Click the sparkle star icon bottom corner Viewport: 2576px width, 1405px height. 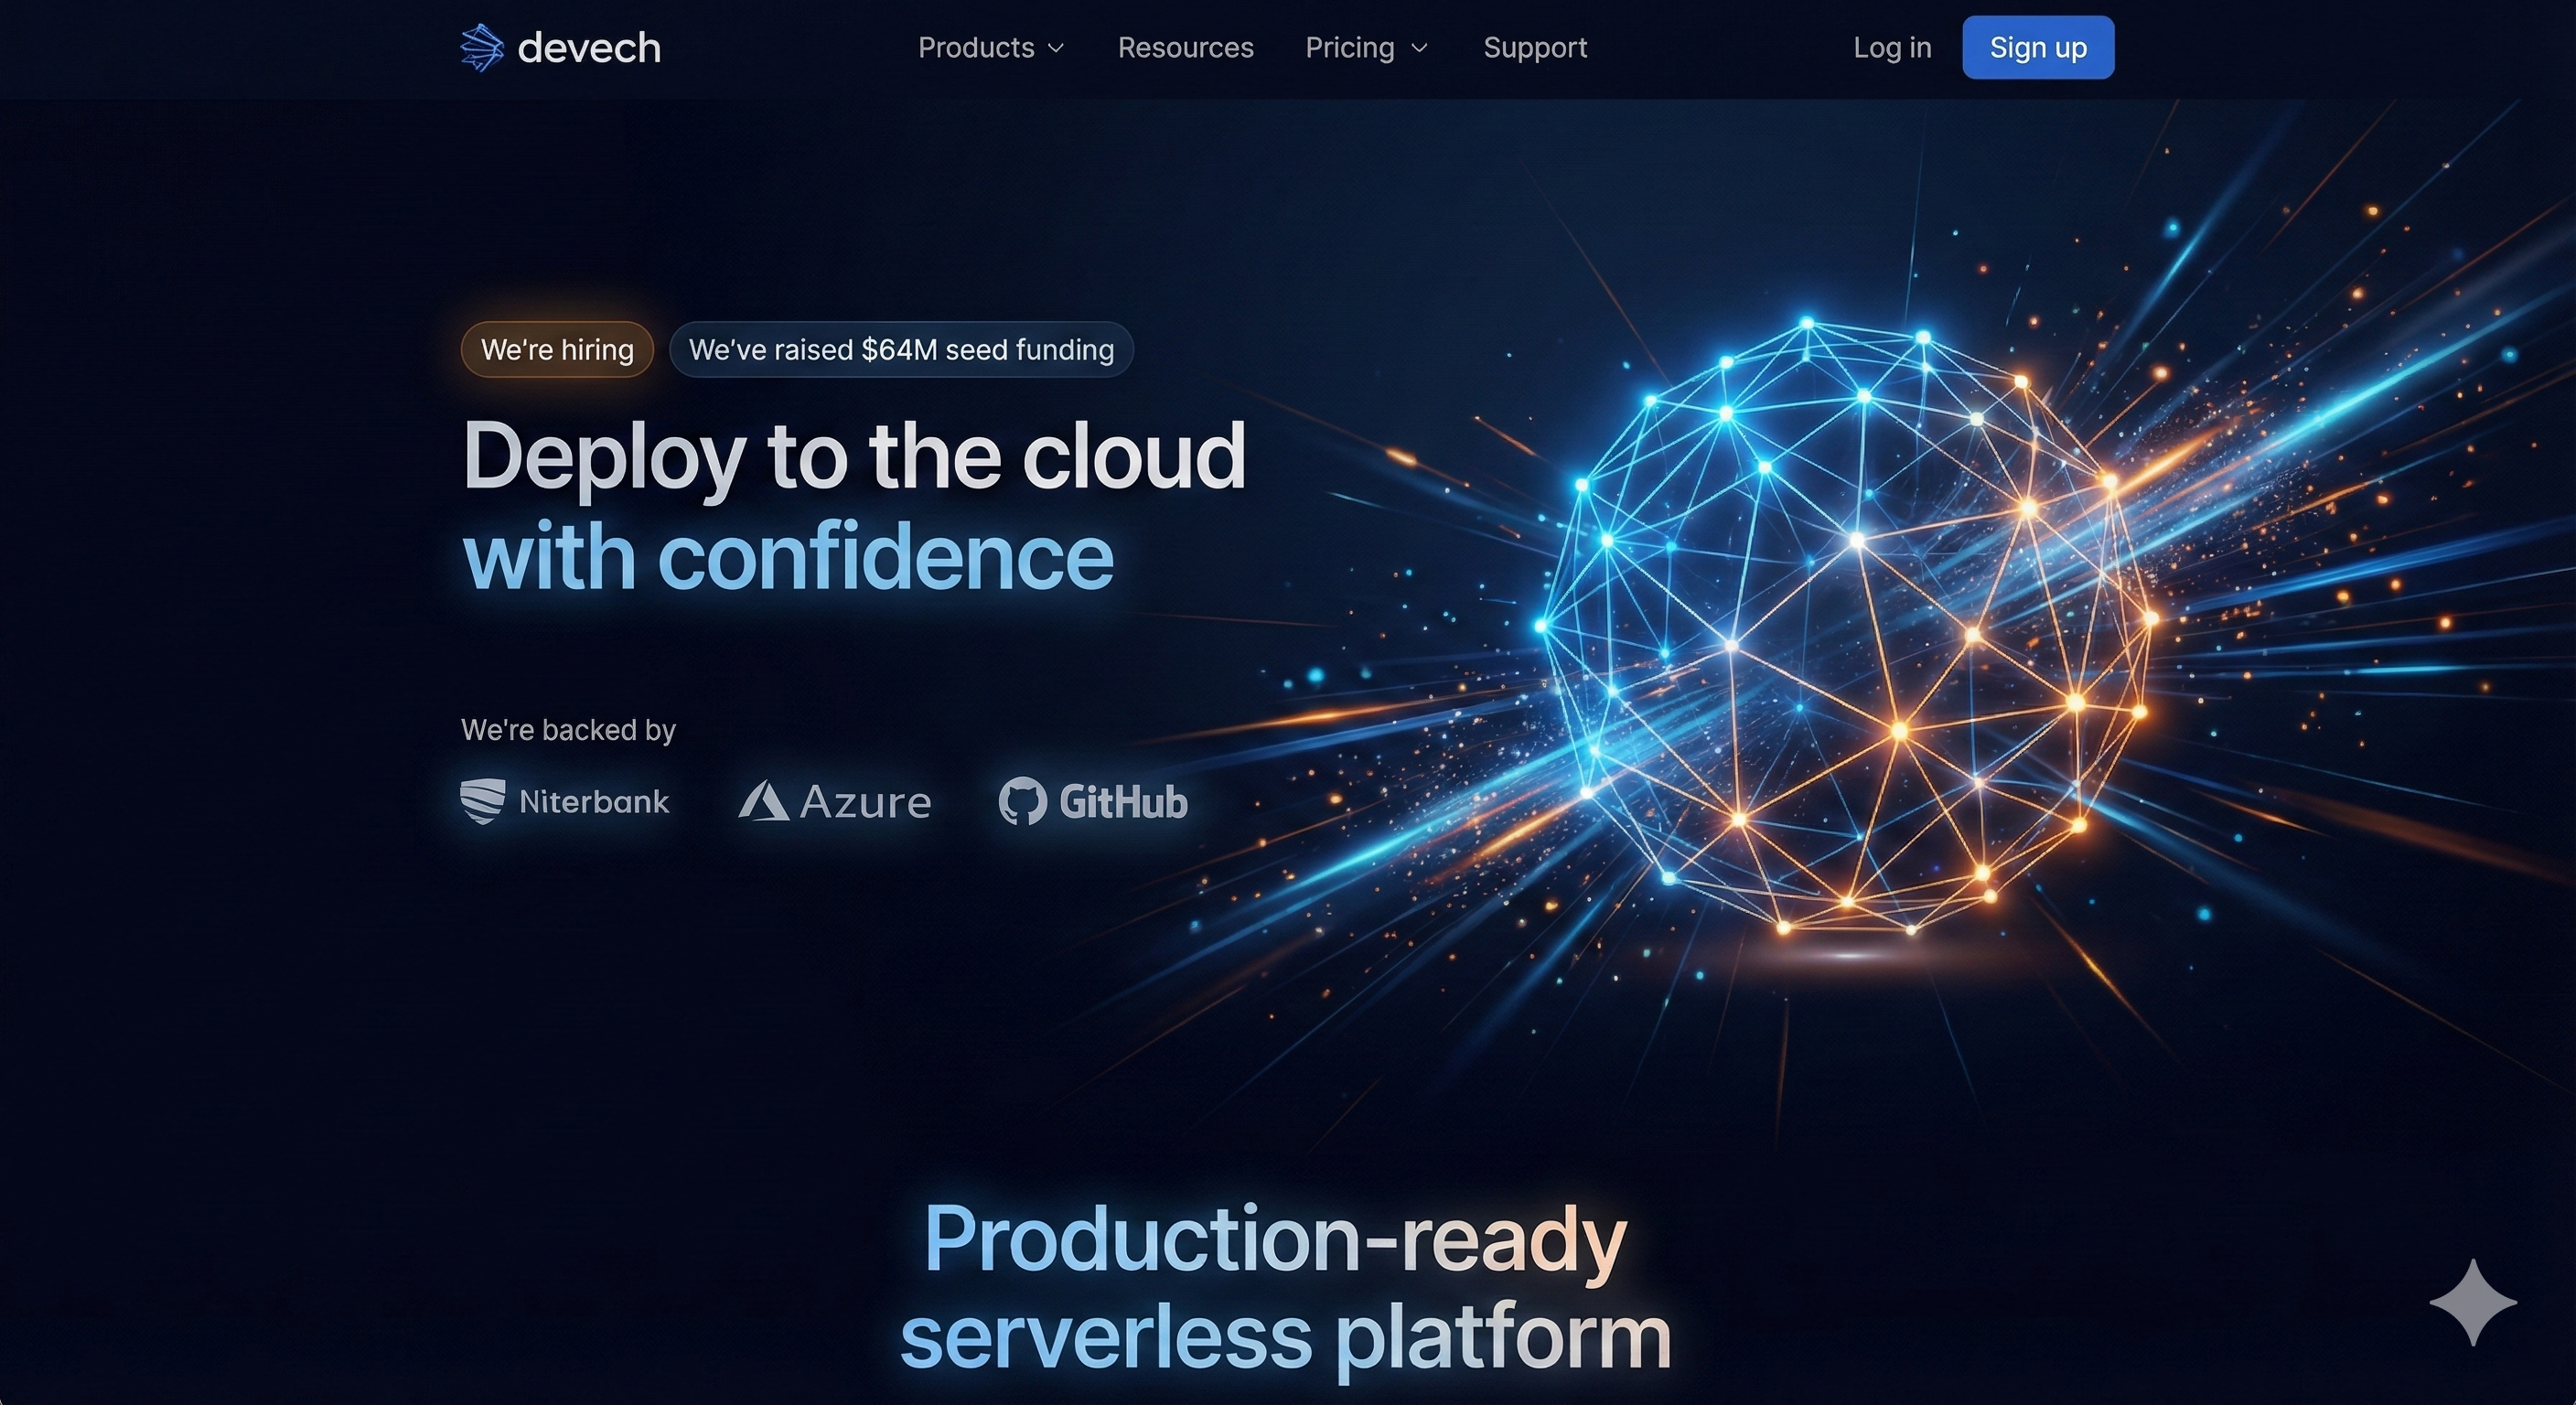[2472, 1302]
